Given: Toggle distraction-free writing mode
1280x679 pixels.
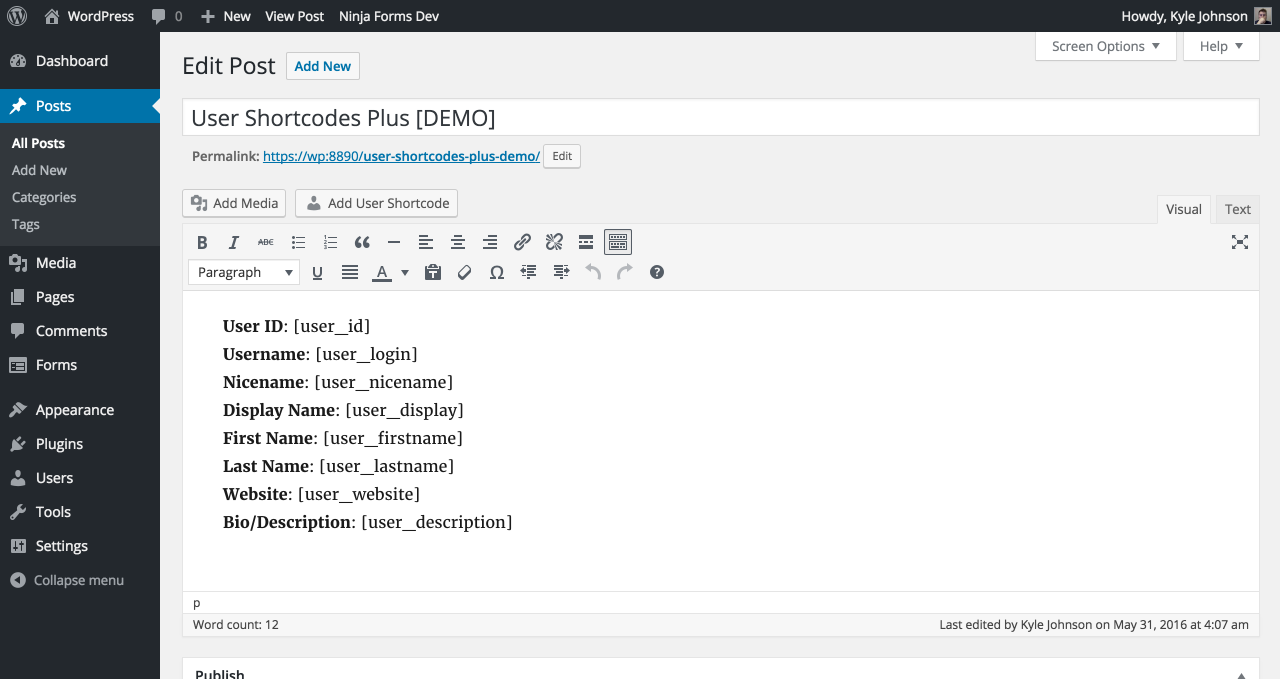Looking at the screenshot, I should [1240, 242].
